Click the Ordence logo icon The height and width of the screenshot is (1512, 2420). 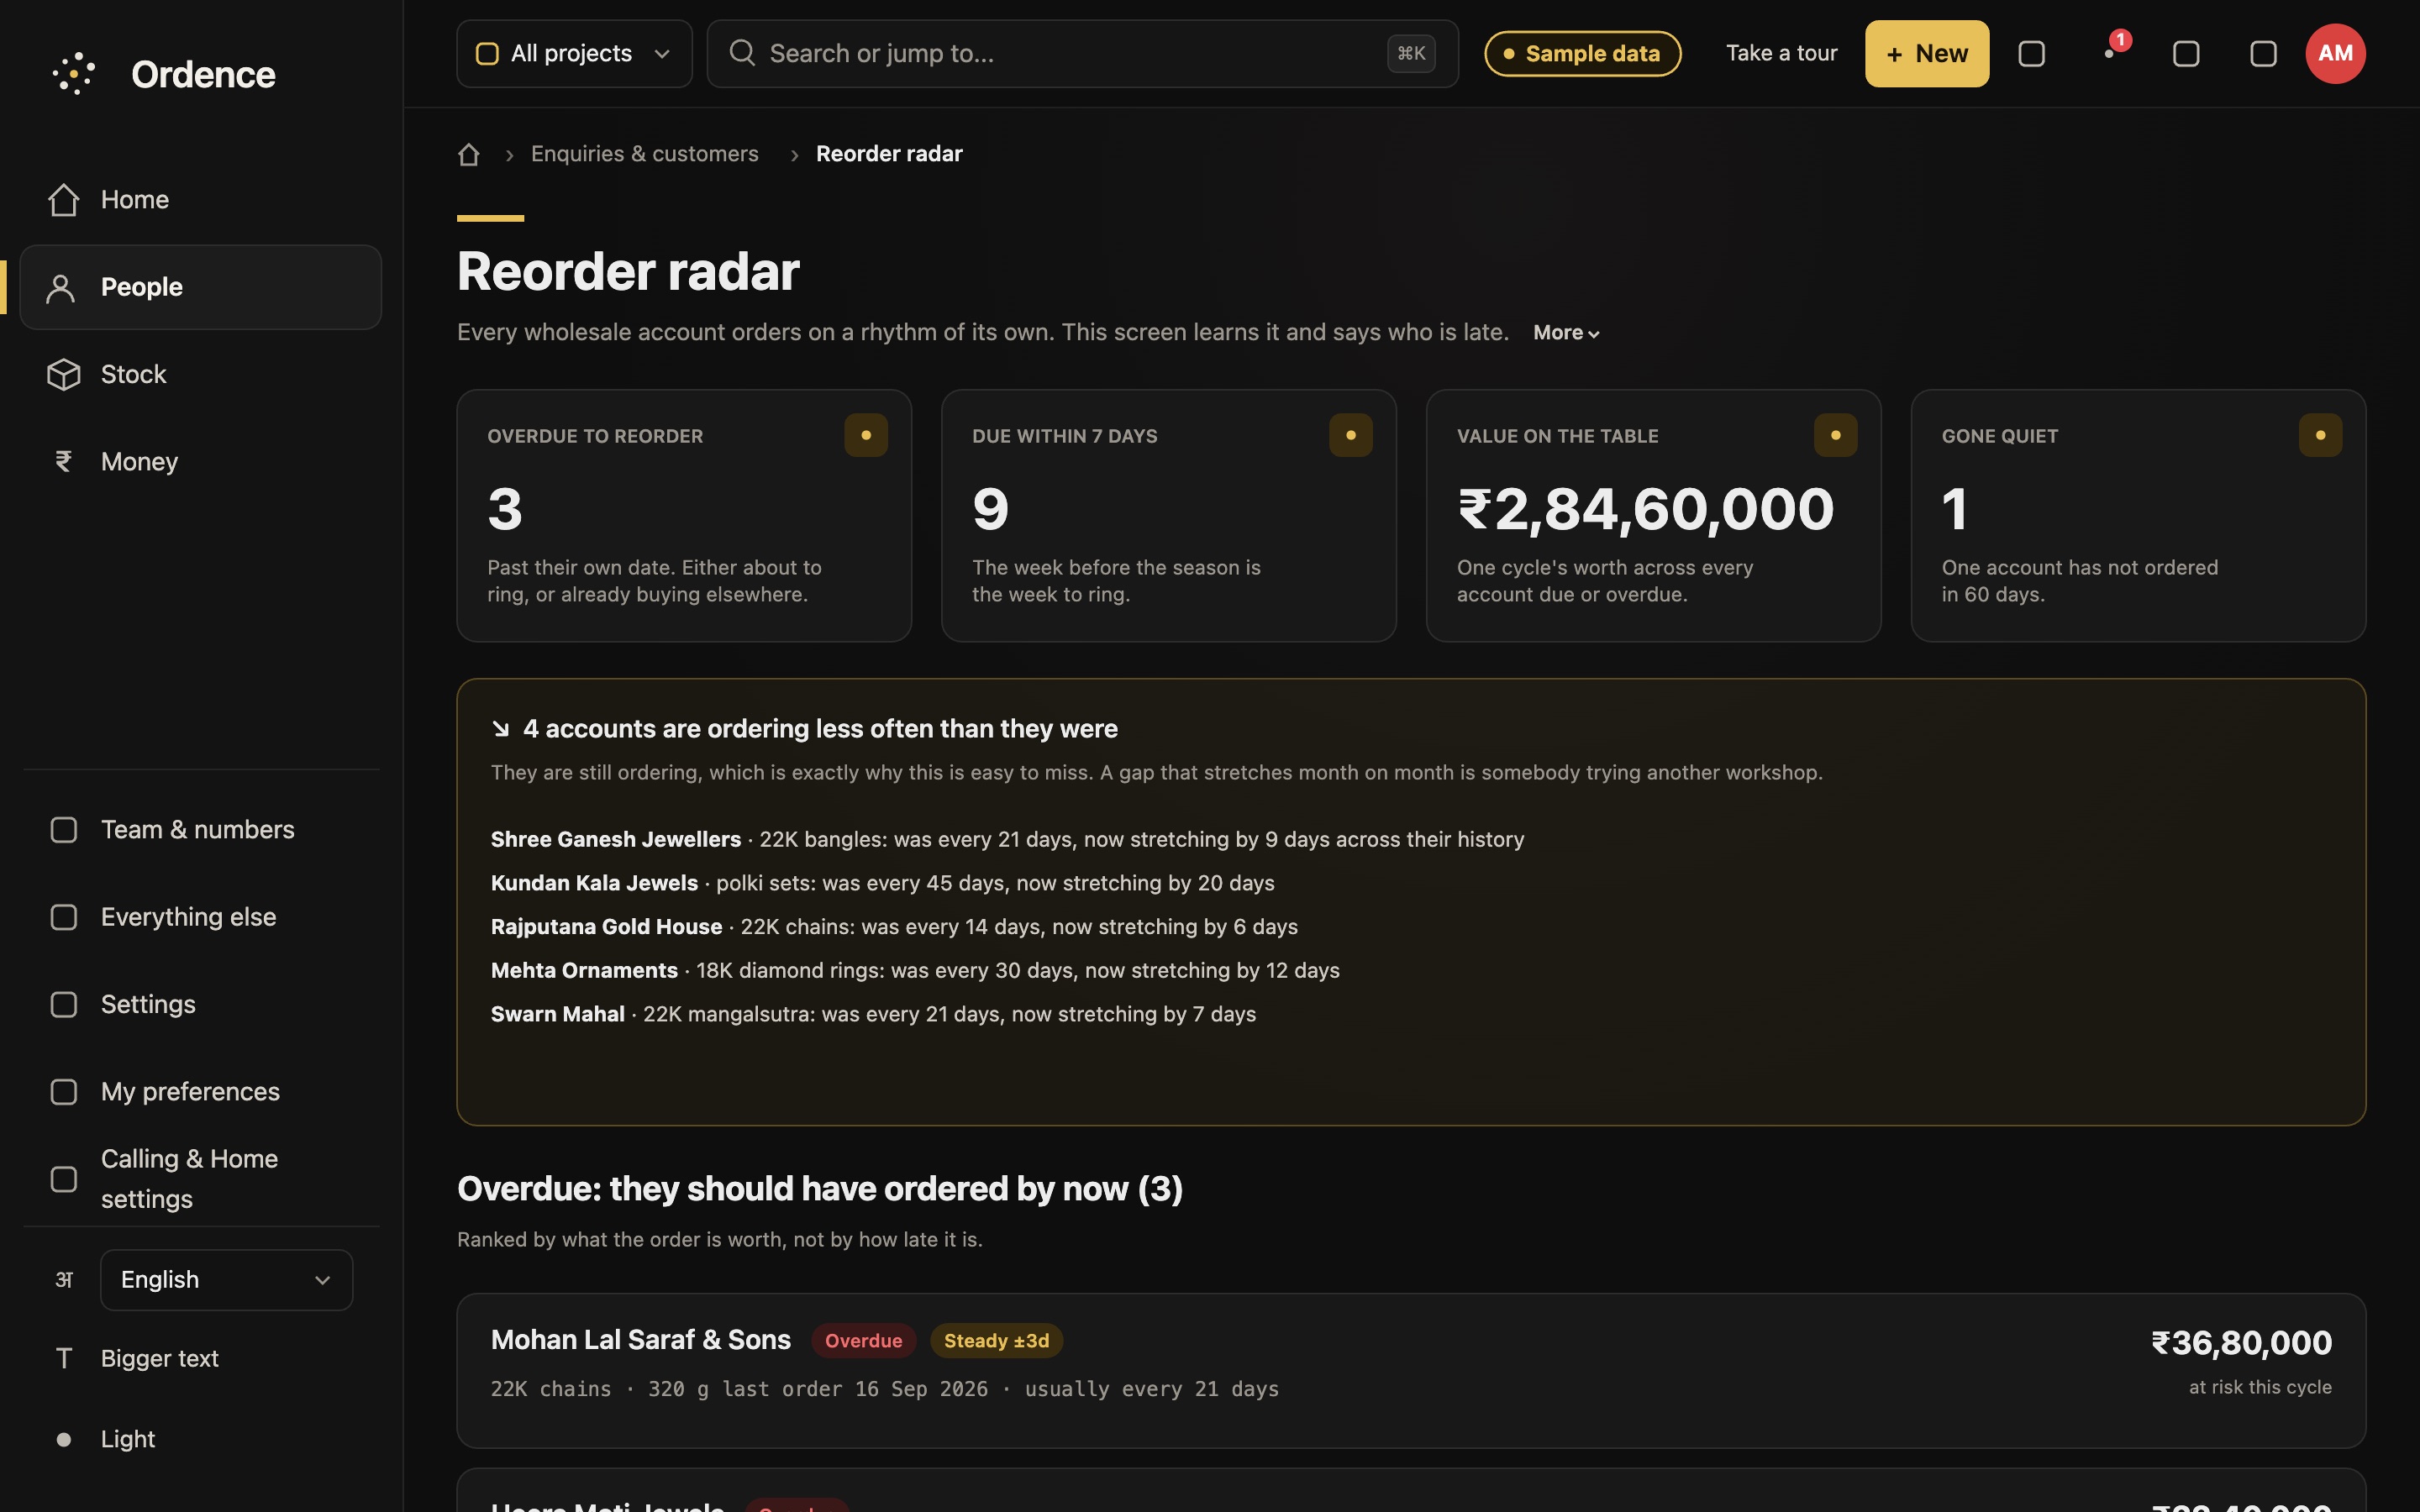pos(74,74)
